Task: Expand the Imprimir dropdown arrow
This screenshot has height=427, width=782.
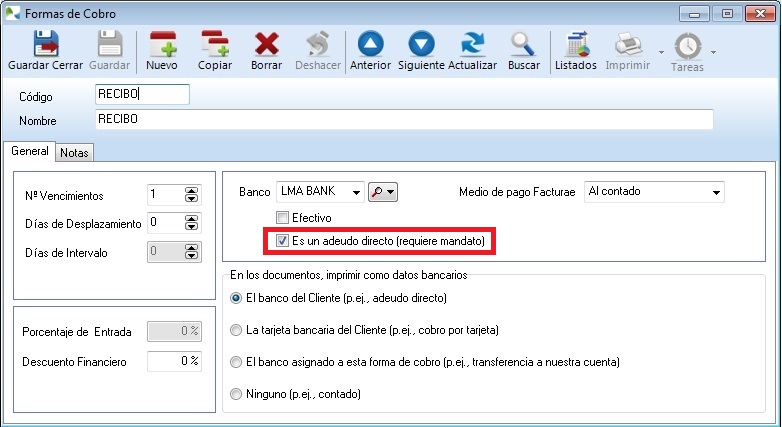Action: (x=661, y=52)
